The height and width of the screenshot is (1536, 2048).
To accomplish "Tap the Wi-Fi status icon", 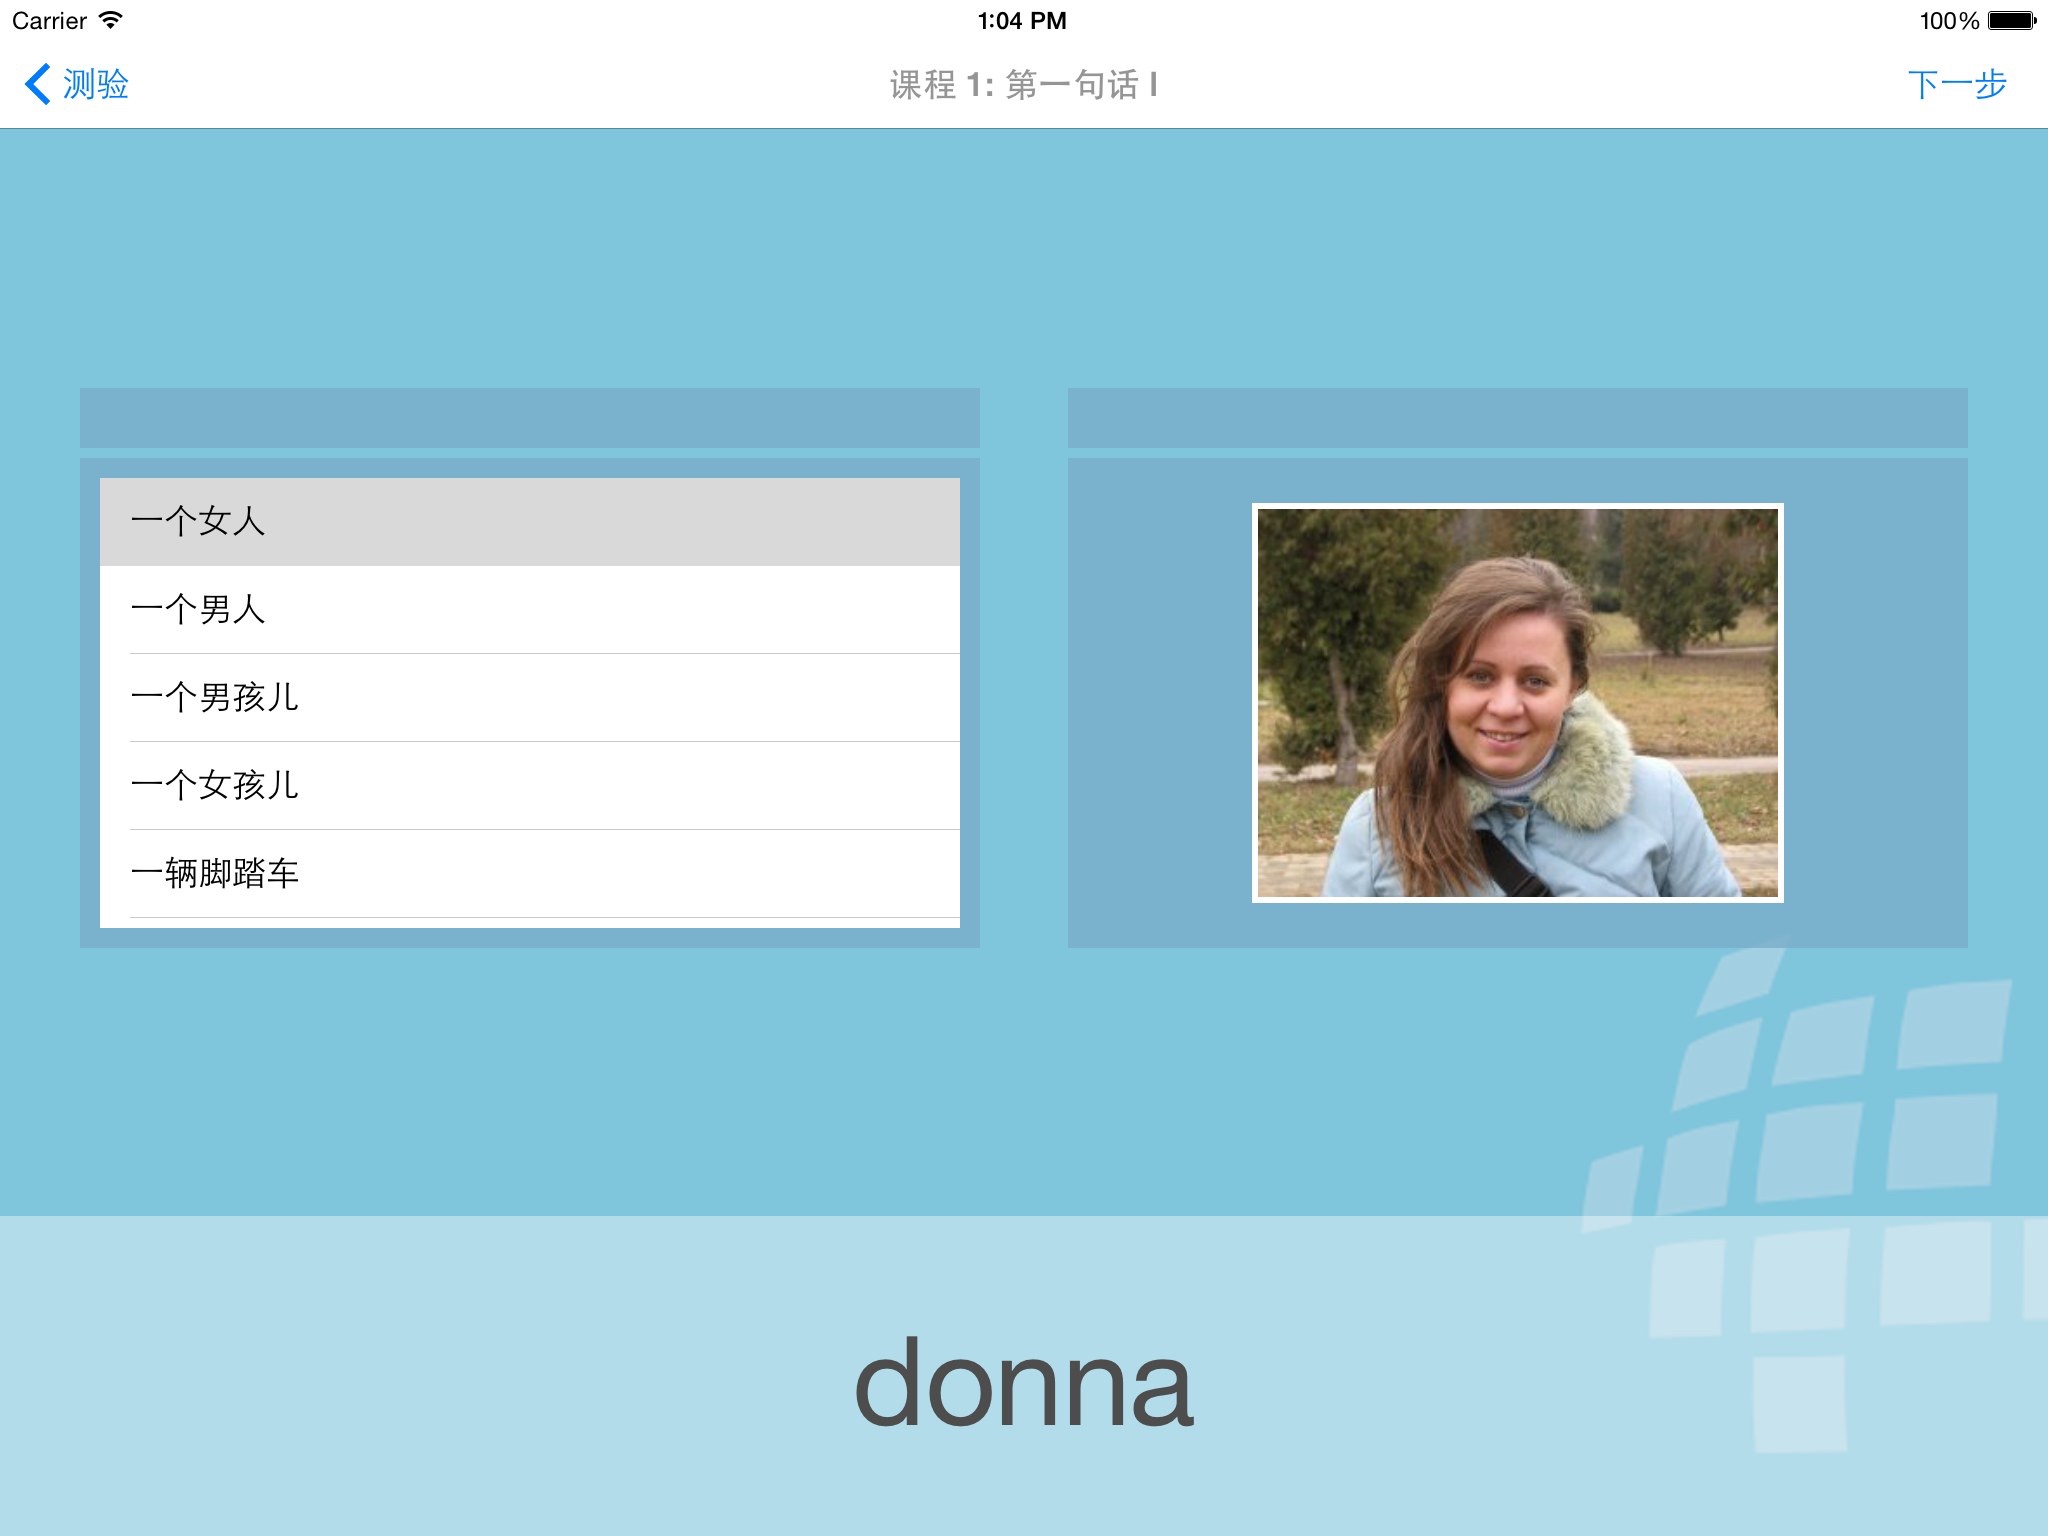I will pos(111,20).
